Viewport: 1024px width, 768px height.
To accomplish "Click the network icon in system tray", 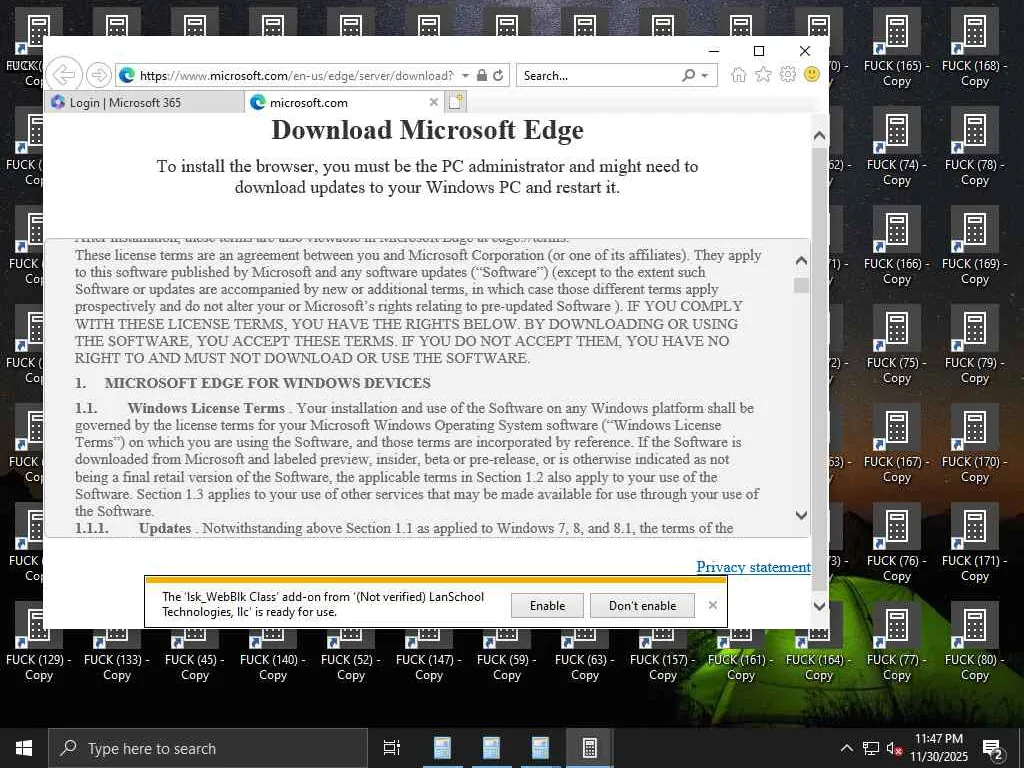I will (871, 748).
